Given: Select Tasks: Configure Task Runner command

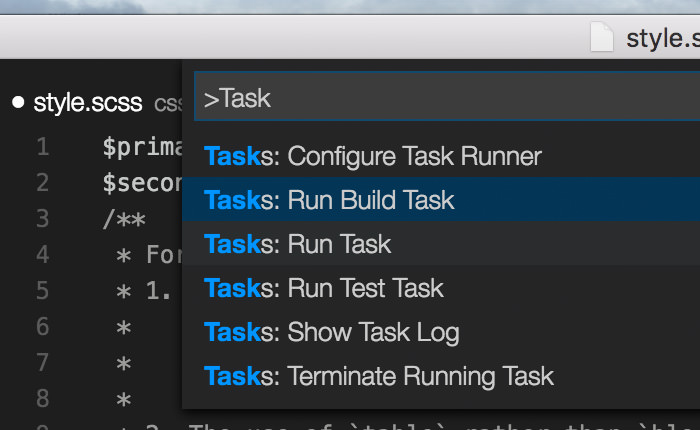Looking at the screenshot, I should click(x=441, y=156).
